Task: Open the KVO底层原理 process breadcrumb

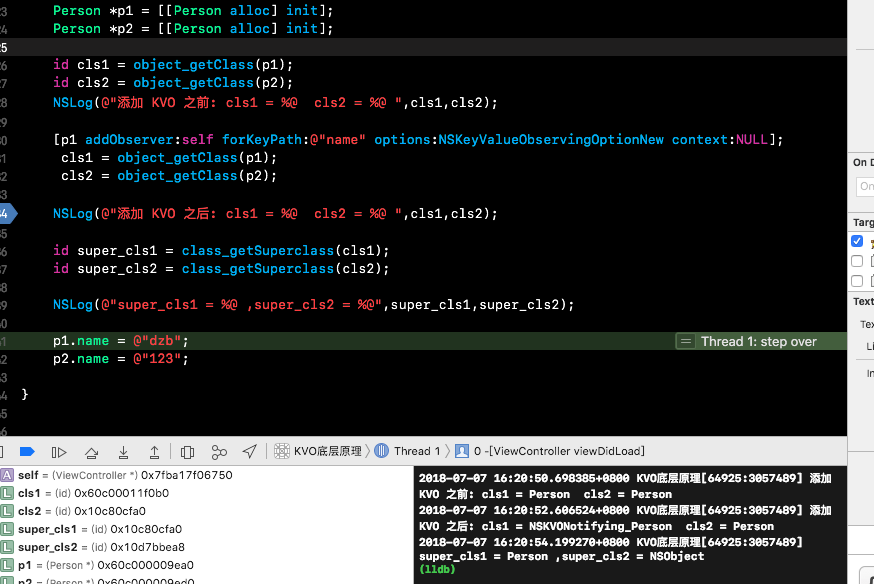Action: (x=318, y=451)
